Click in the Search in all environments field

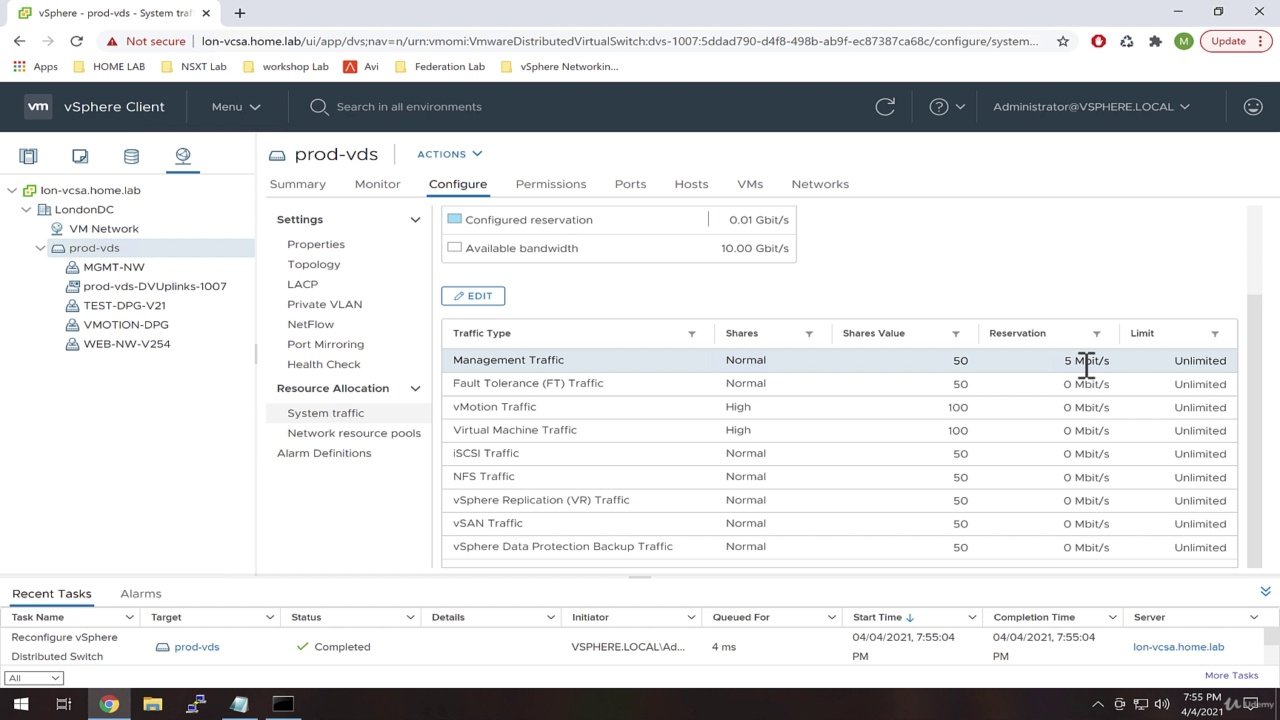click(408, 106)
